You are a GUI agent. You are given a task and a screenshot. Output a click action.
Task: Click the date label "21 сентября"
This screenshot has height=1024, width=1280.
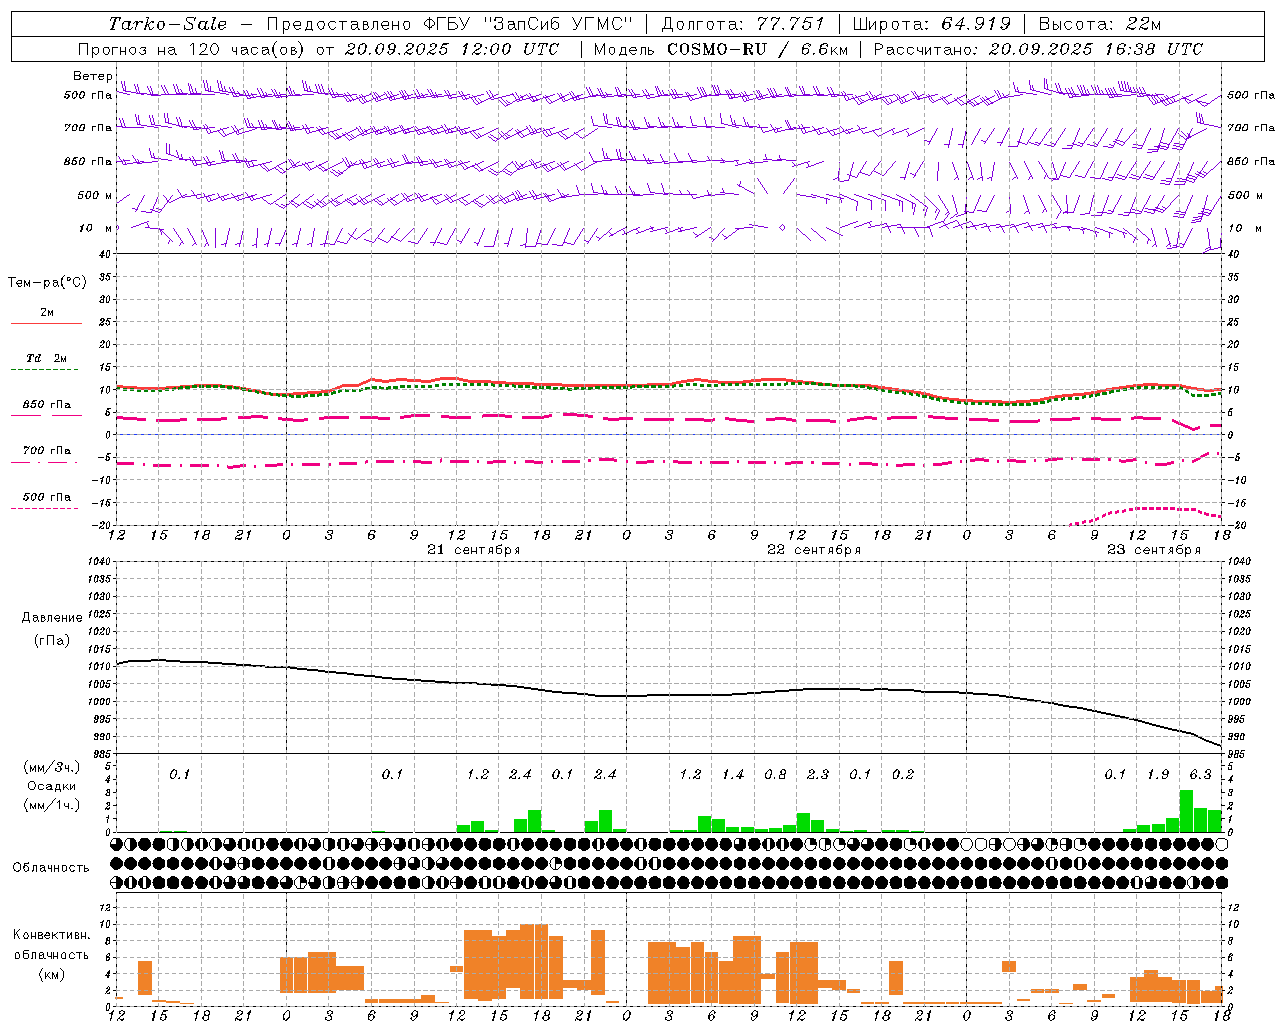(x=473, y=550)
